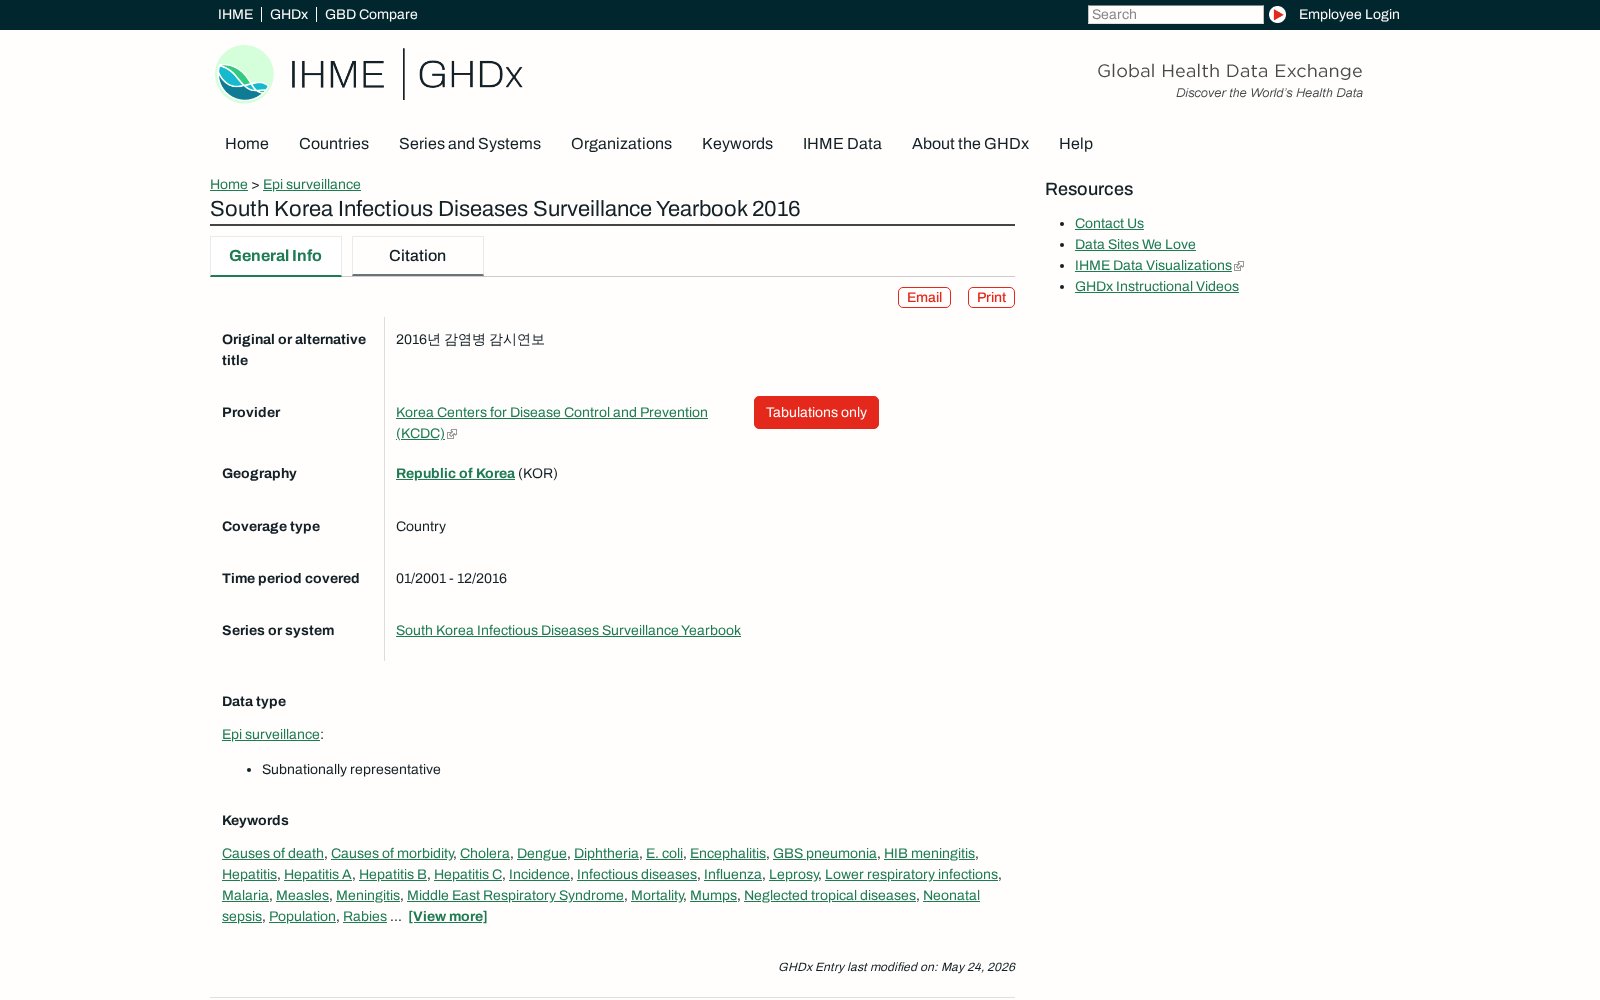Click the Print button
The width and height of the screenshot is (1600, 1000).
point(991,298)
